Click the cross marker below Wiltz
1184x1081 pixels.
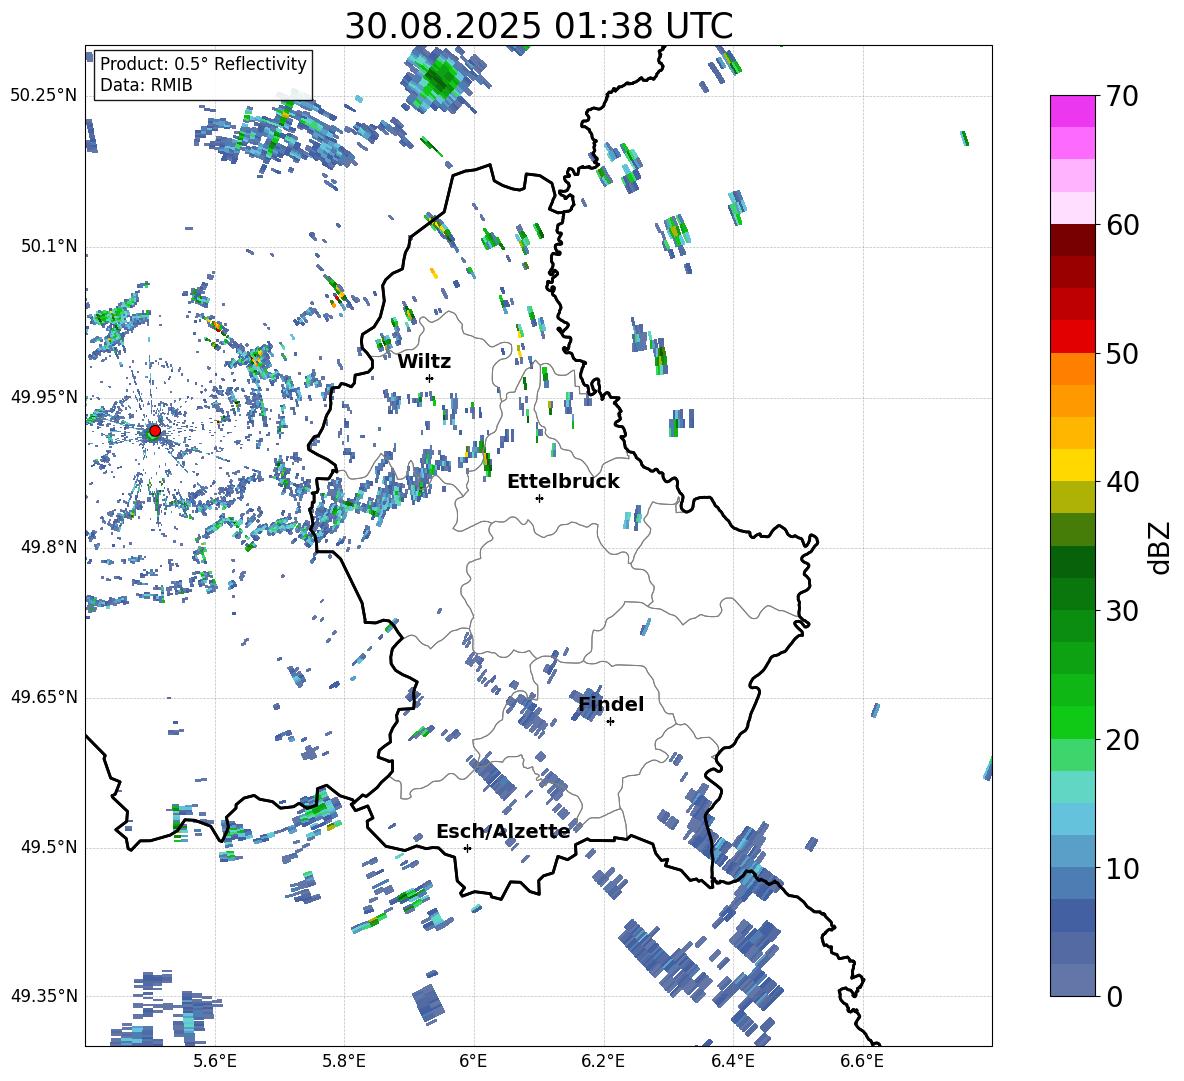(430, 378)
